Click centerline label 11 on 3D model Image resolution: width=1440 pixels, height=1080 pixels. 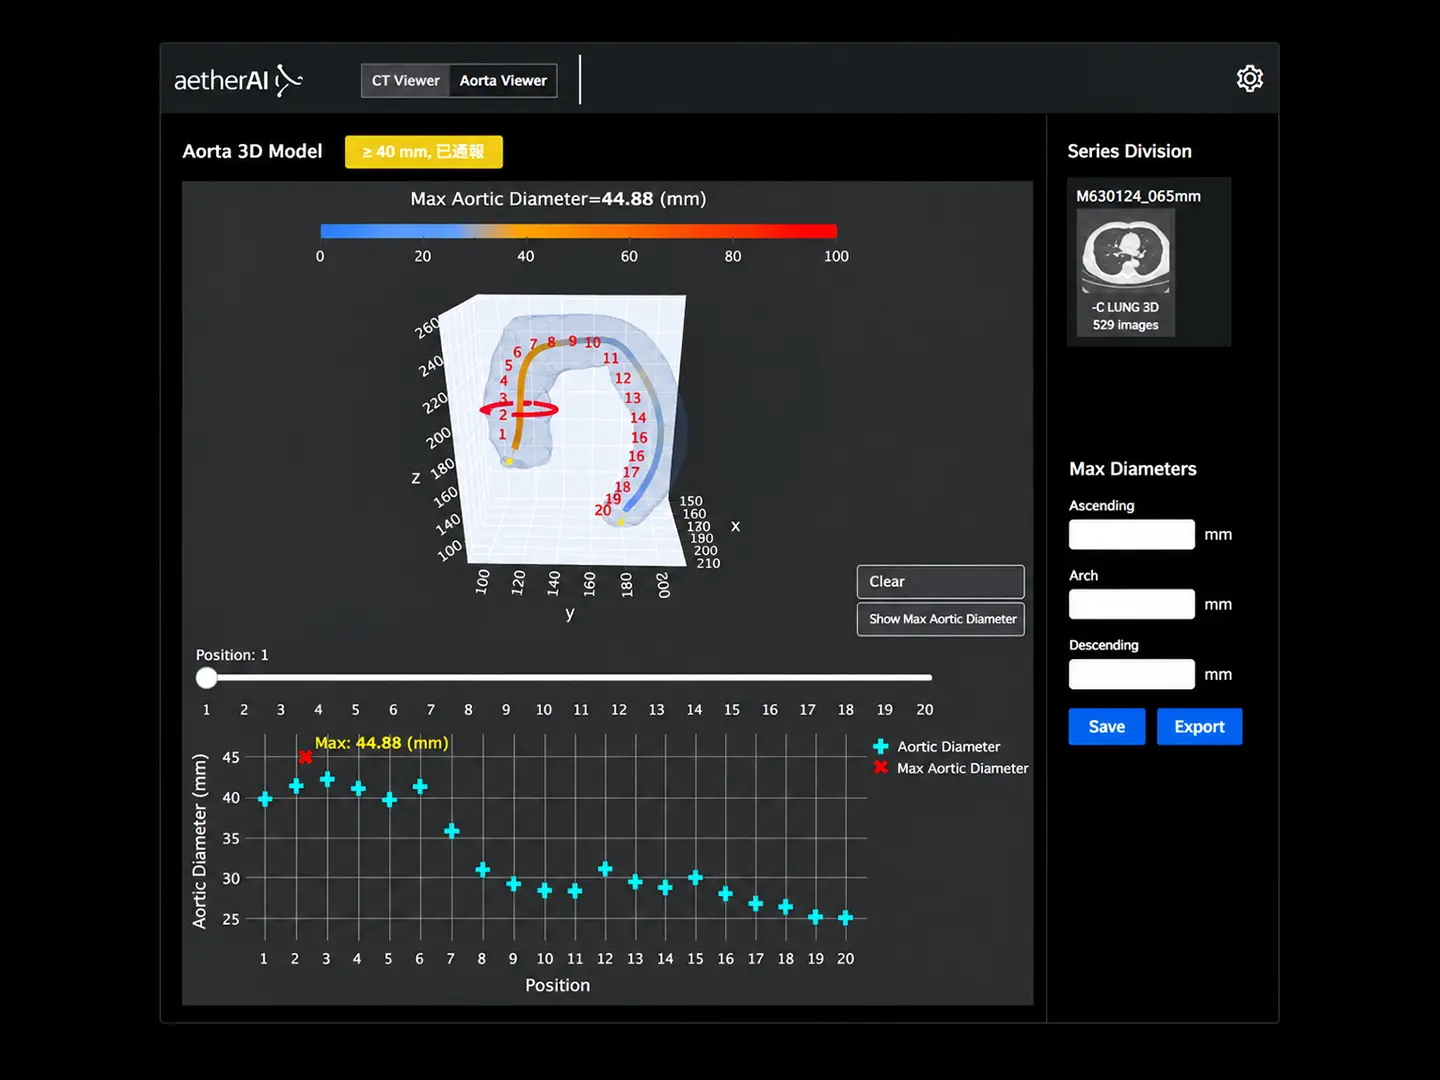pyautogui.click(x=611, y=358)
